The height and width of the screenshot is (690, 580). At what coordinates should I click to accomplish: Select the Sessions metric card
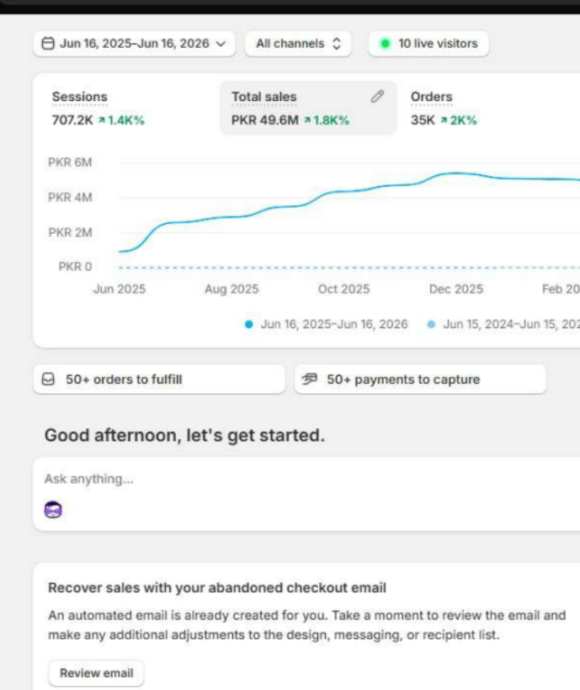coord(128,108)
